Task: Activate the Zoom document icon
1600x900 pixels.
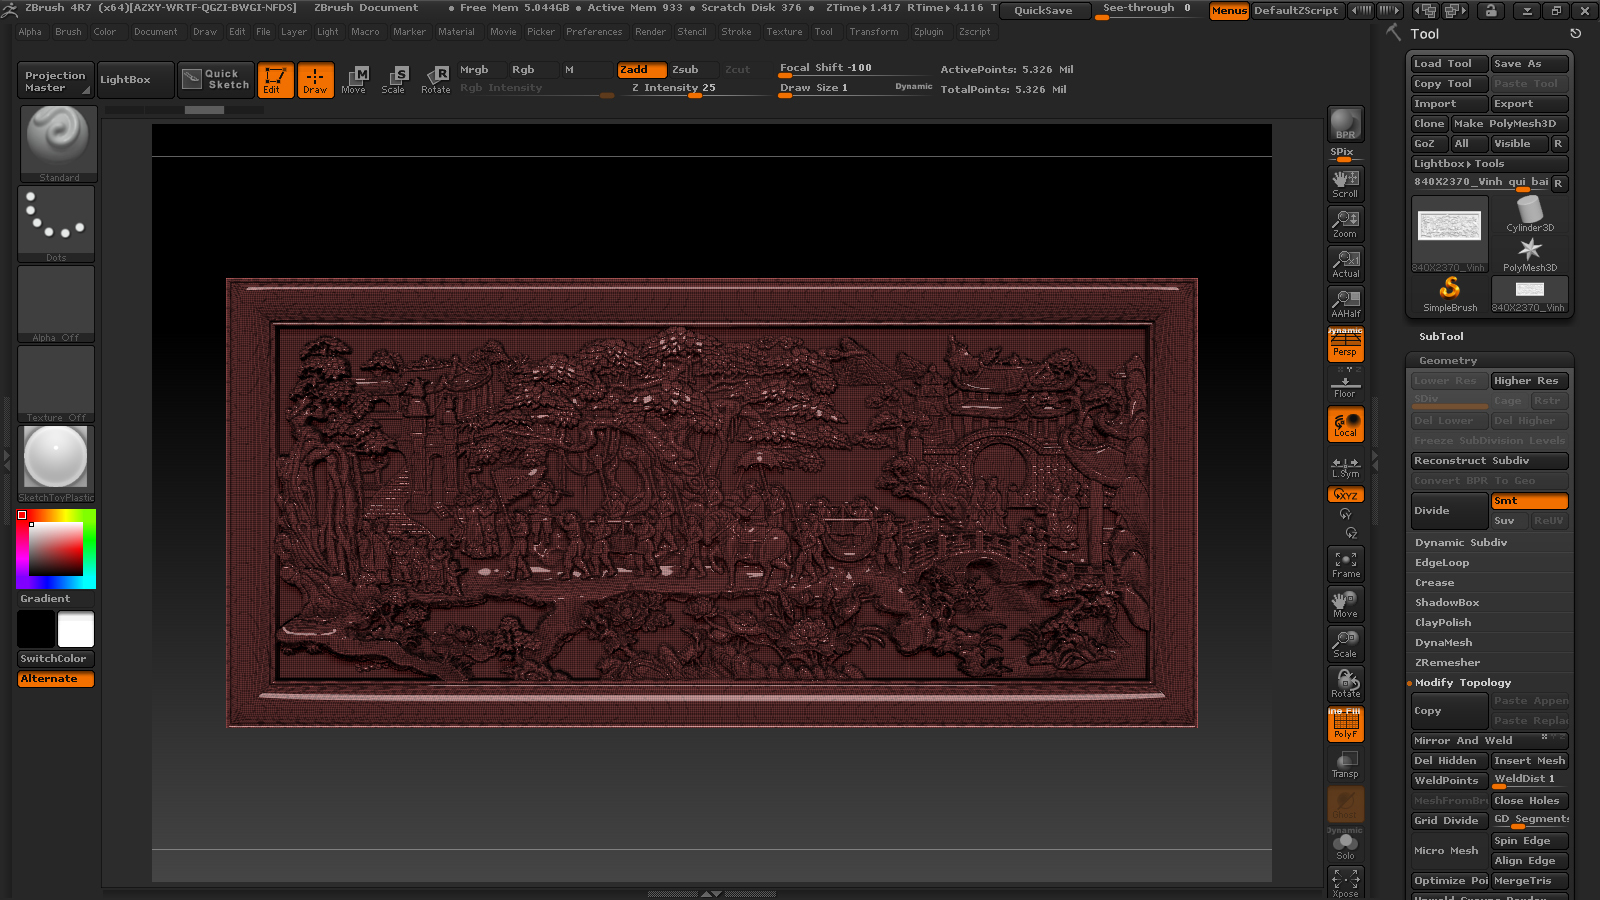Action: point(1345,223)
